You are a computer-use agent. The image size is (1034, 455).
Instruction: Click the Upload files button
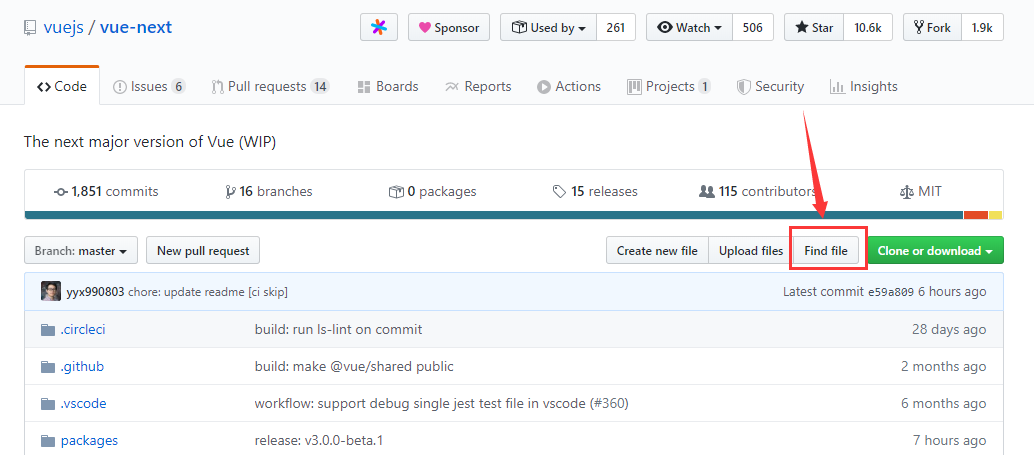pyautogui.click(x=751, y=251)
